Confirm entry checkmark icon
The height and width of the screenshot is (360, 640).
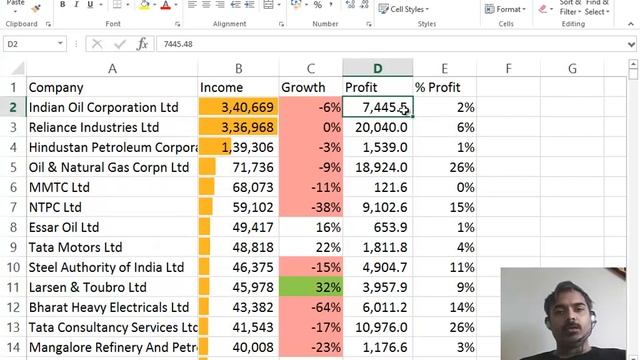point(120,44)
